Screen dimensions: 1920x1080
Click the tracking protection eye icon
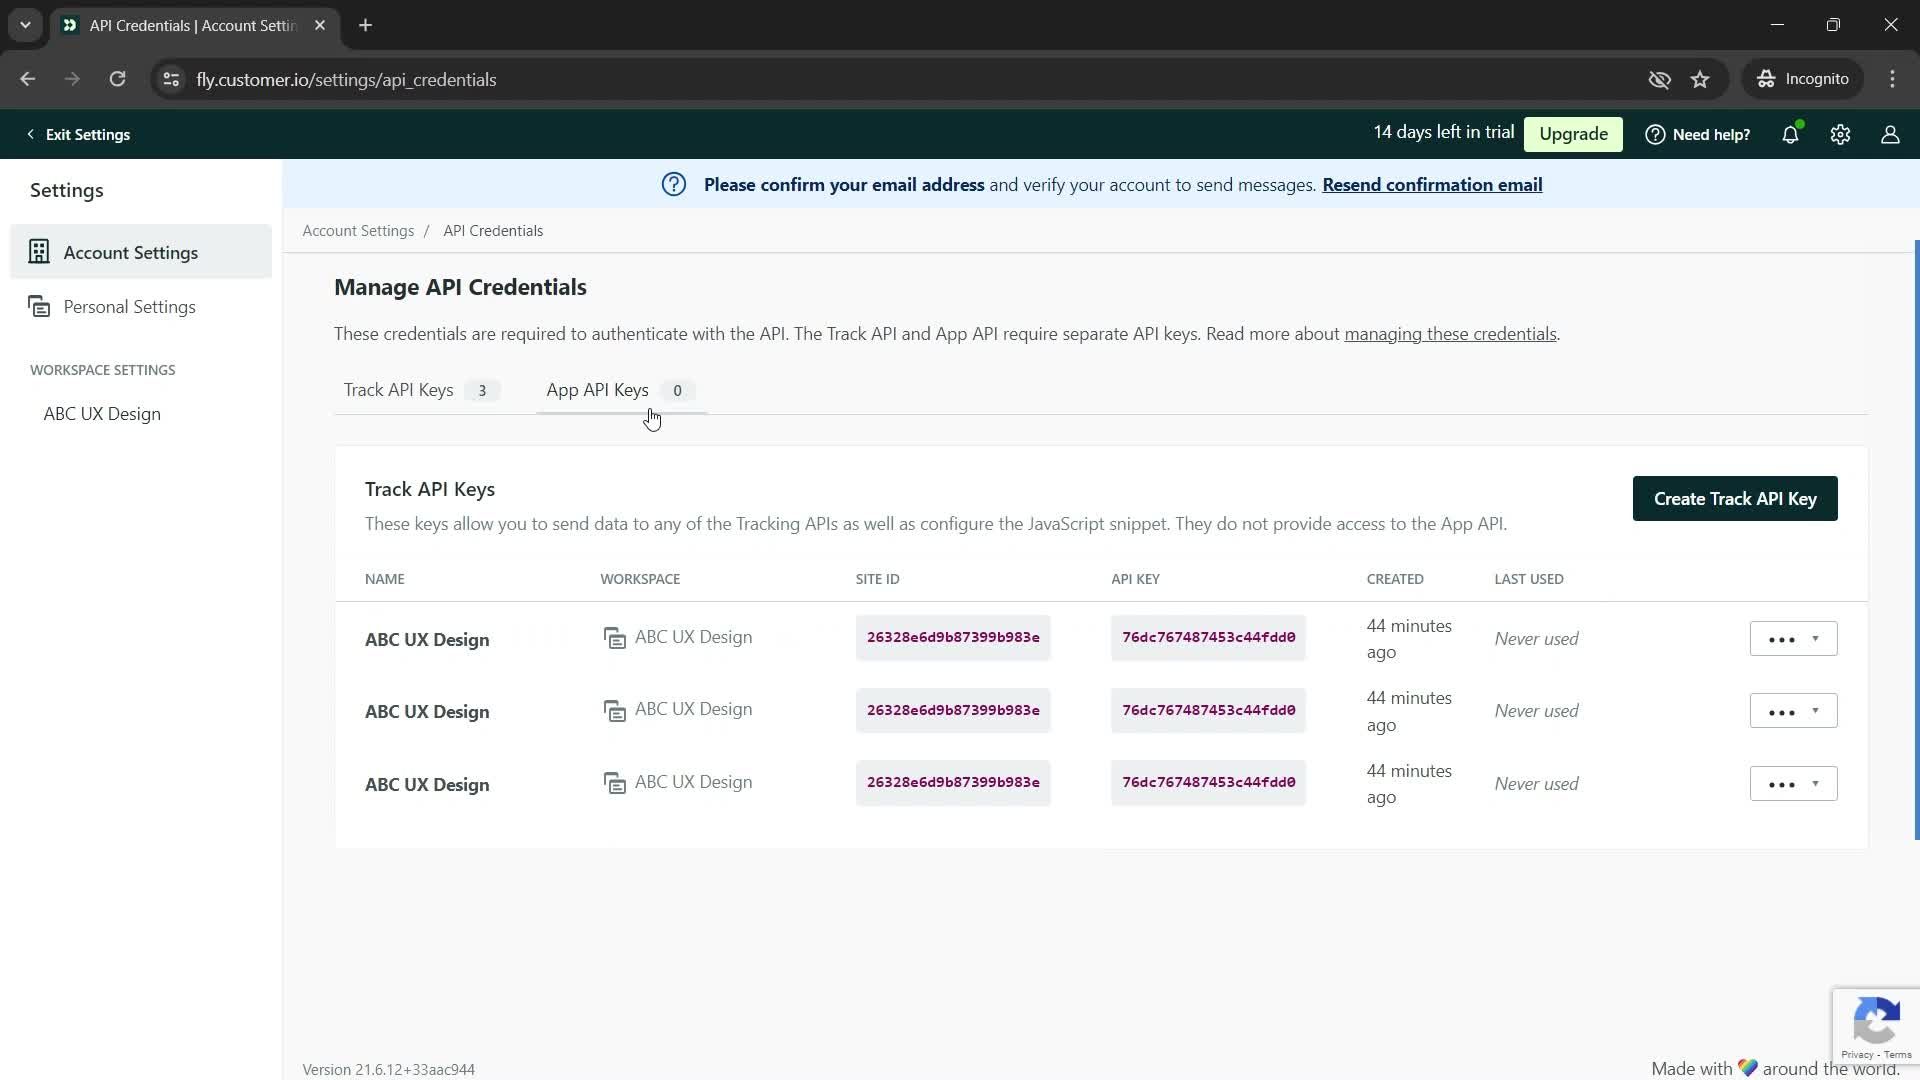point(1659,79)
